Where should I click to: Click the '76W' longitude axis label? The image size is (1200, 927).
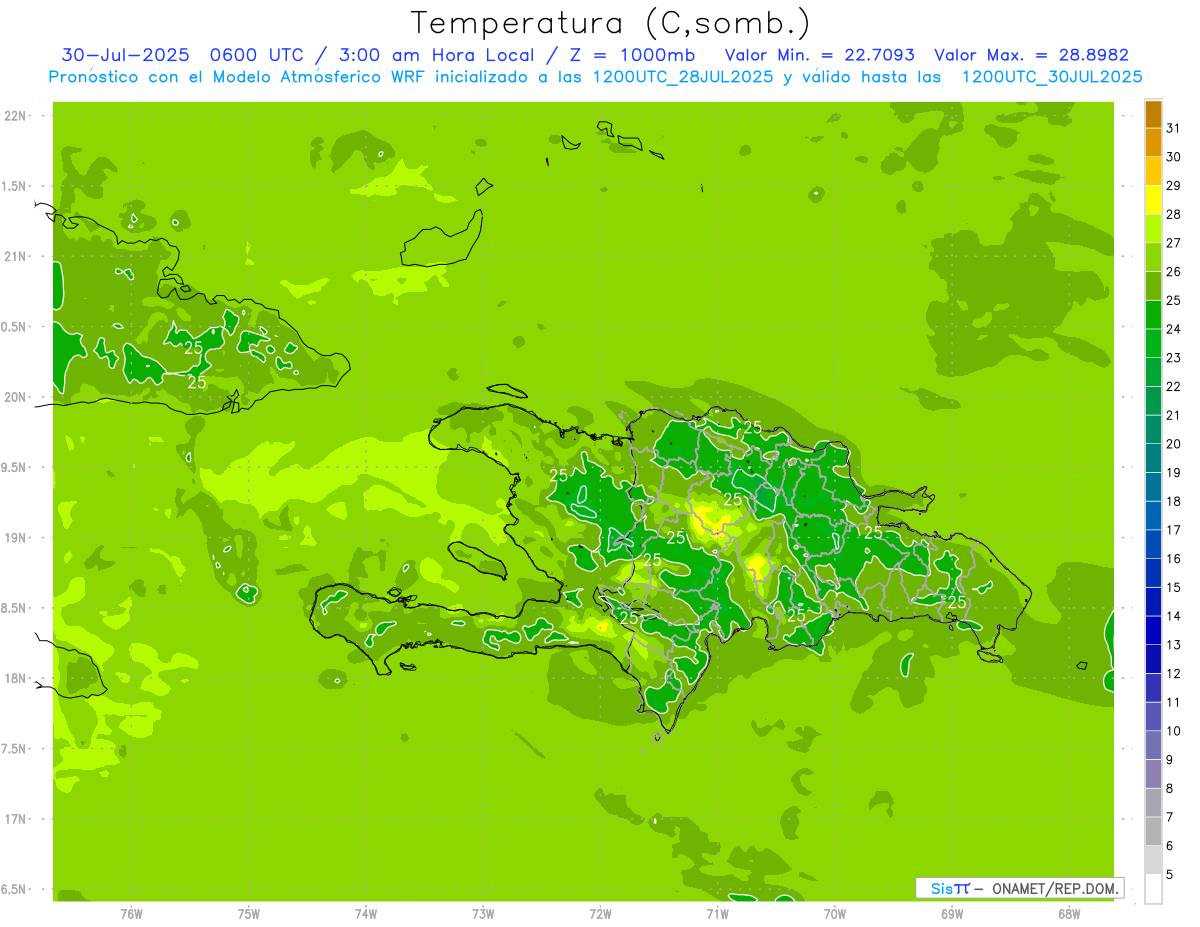[x=131, y=913]
